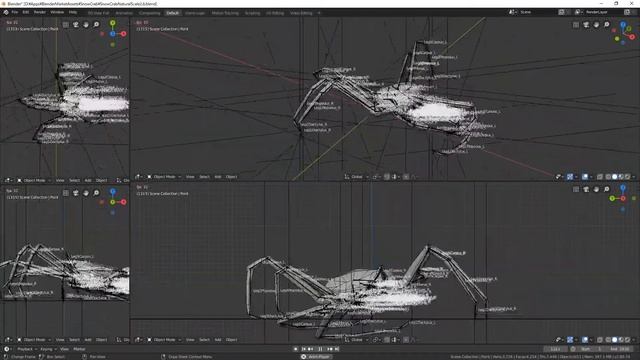Switch to the Animation workspace tab
Image resolution: width=640 pixels, height=360 pixels.
pos(124,13)
